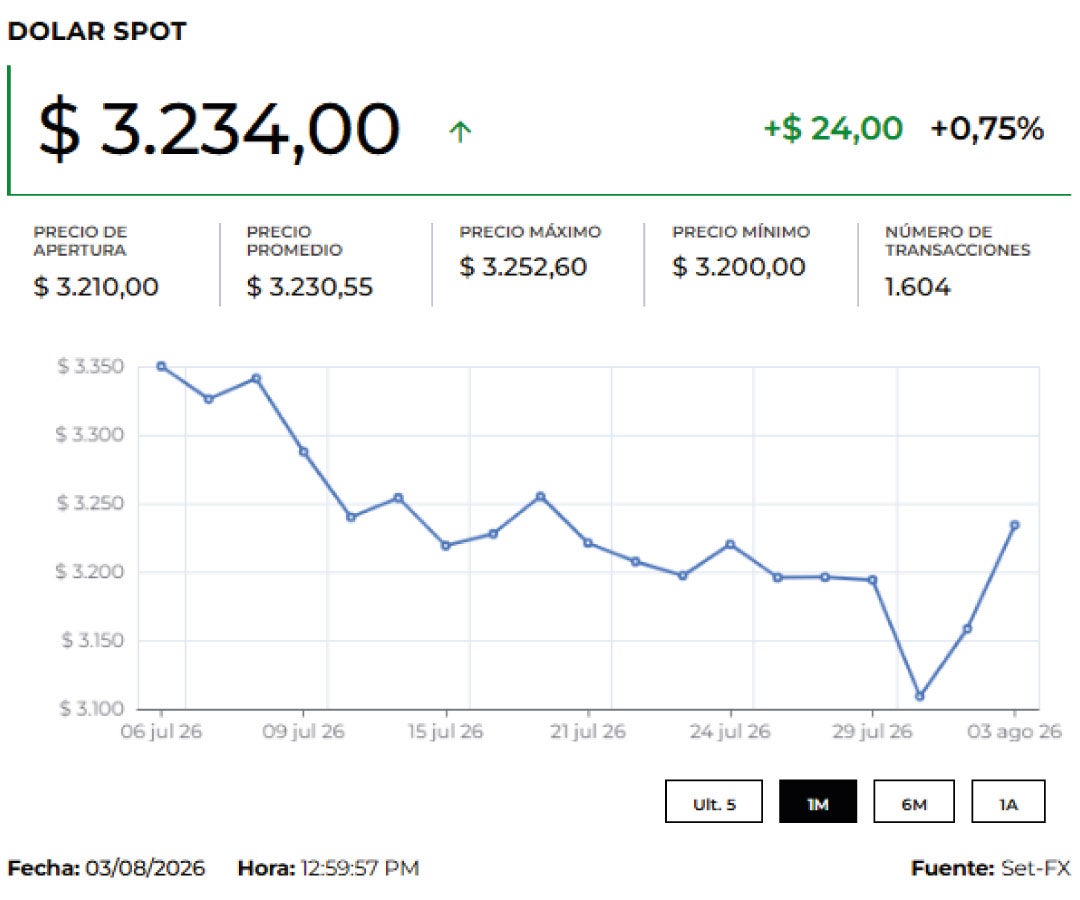Screen dimensions: 1080x900
Task: Click the $ 3.300 y-axis label
Action: (x=90, y=435)
